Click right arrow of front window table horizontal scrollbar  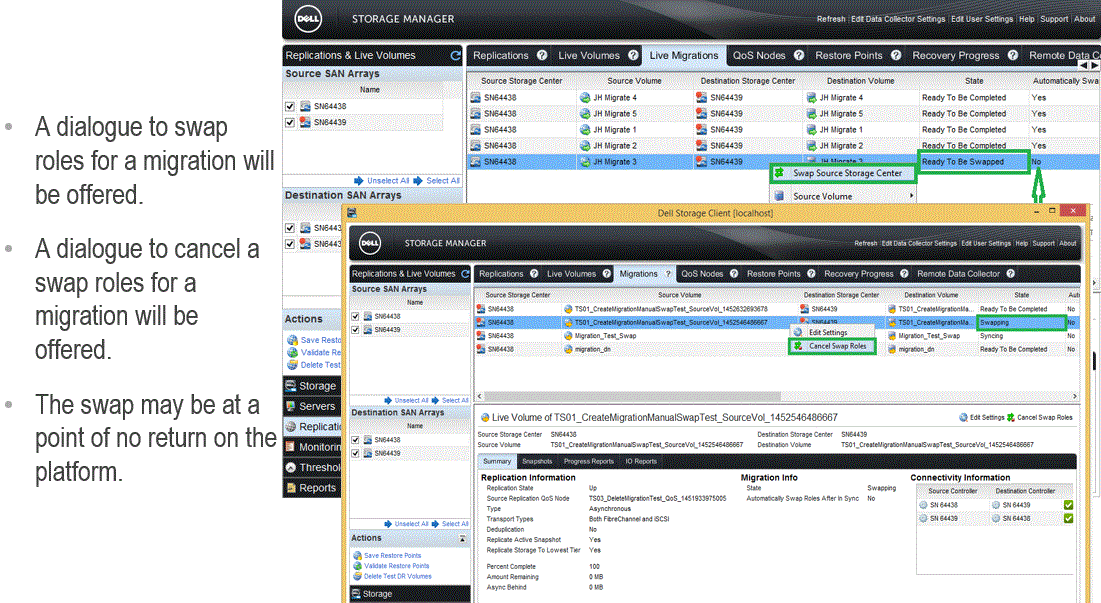point(1074,396)
